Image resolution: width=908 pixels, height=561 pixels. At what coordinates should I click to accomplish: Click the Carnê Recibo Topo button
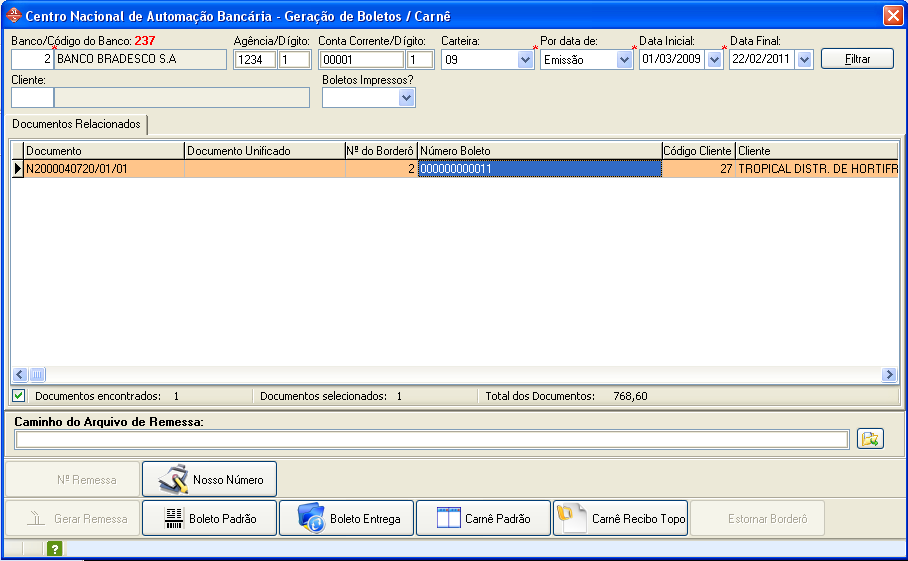coord(620,518)
